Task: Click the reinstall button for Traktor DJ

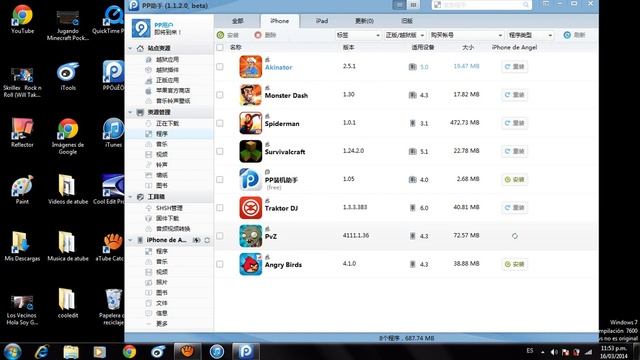Action: pos(514,207)
